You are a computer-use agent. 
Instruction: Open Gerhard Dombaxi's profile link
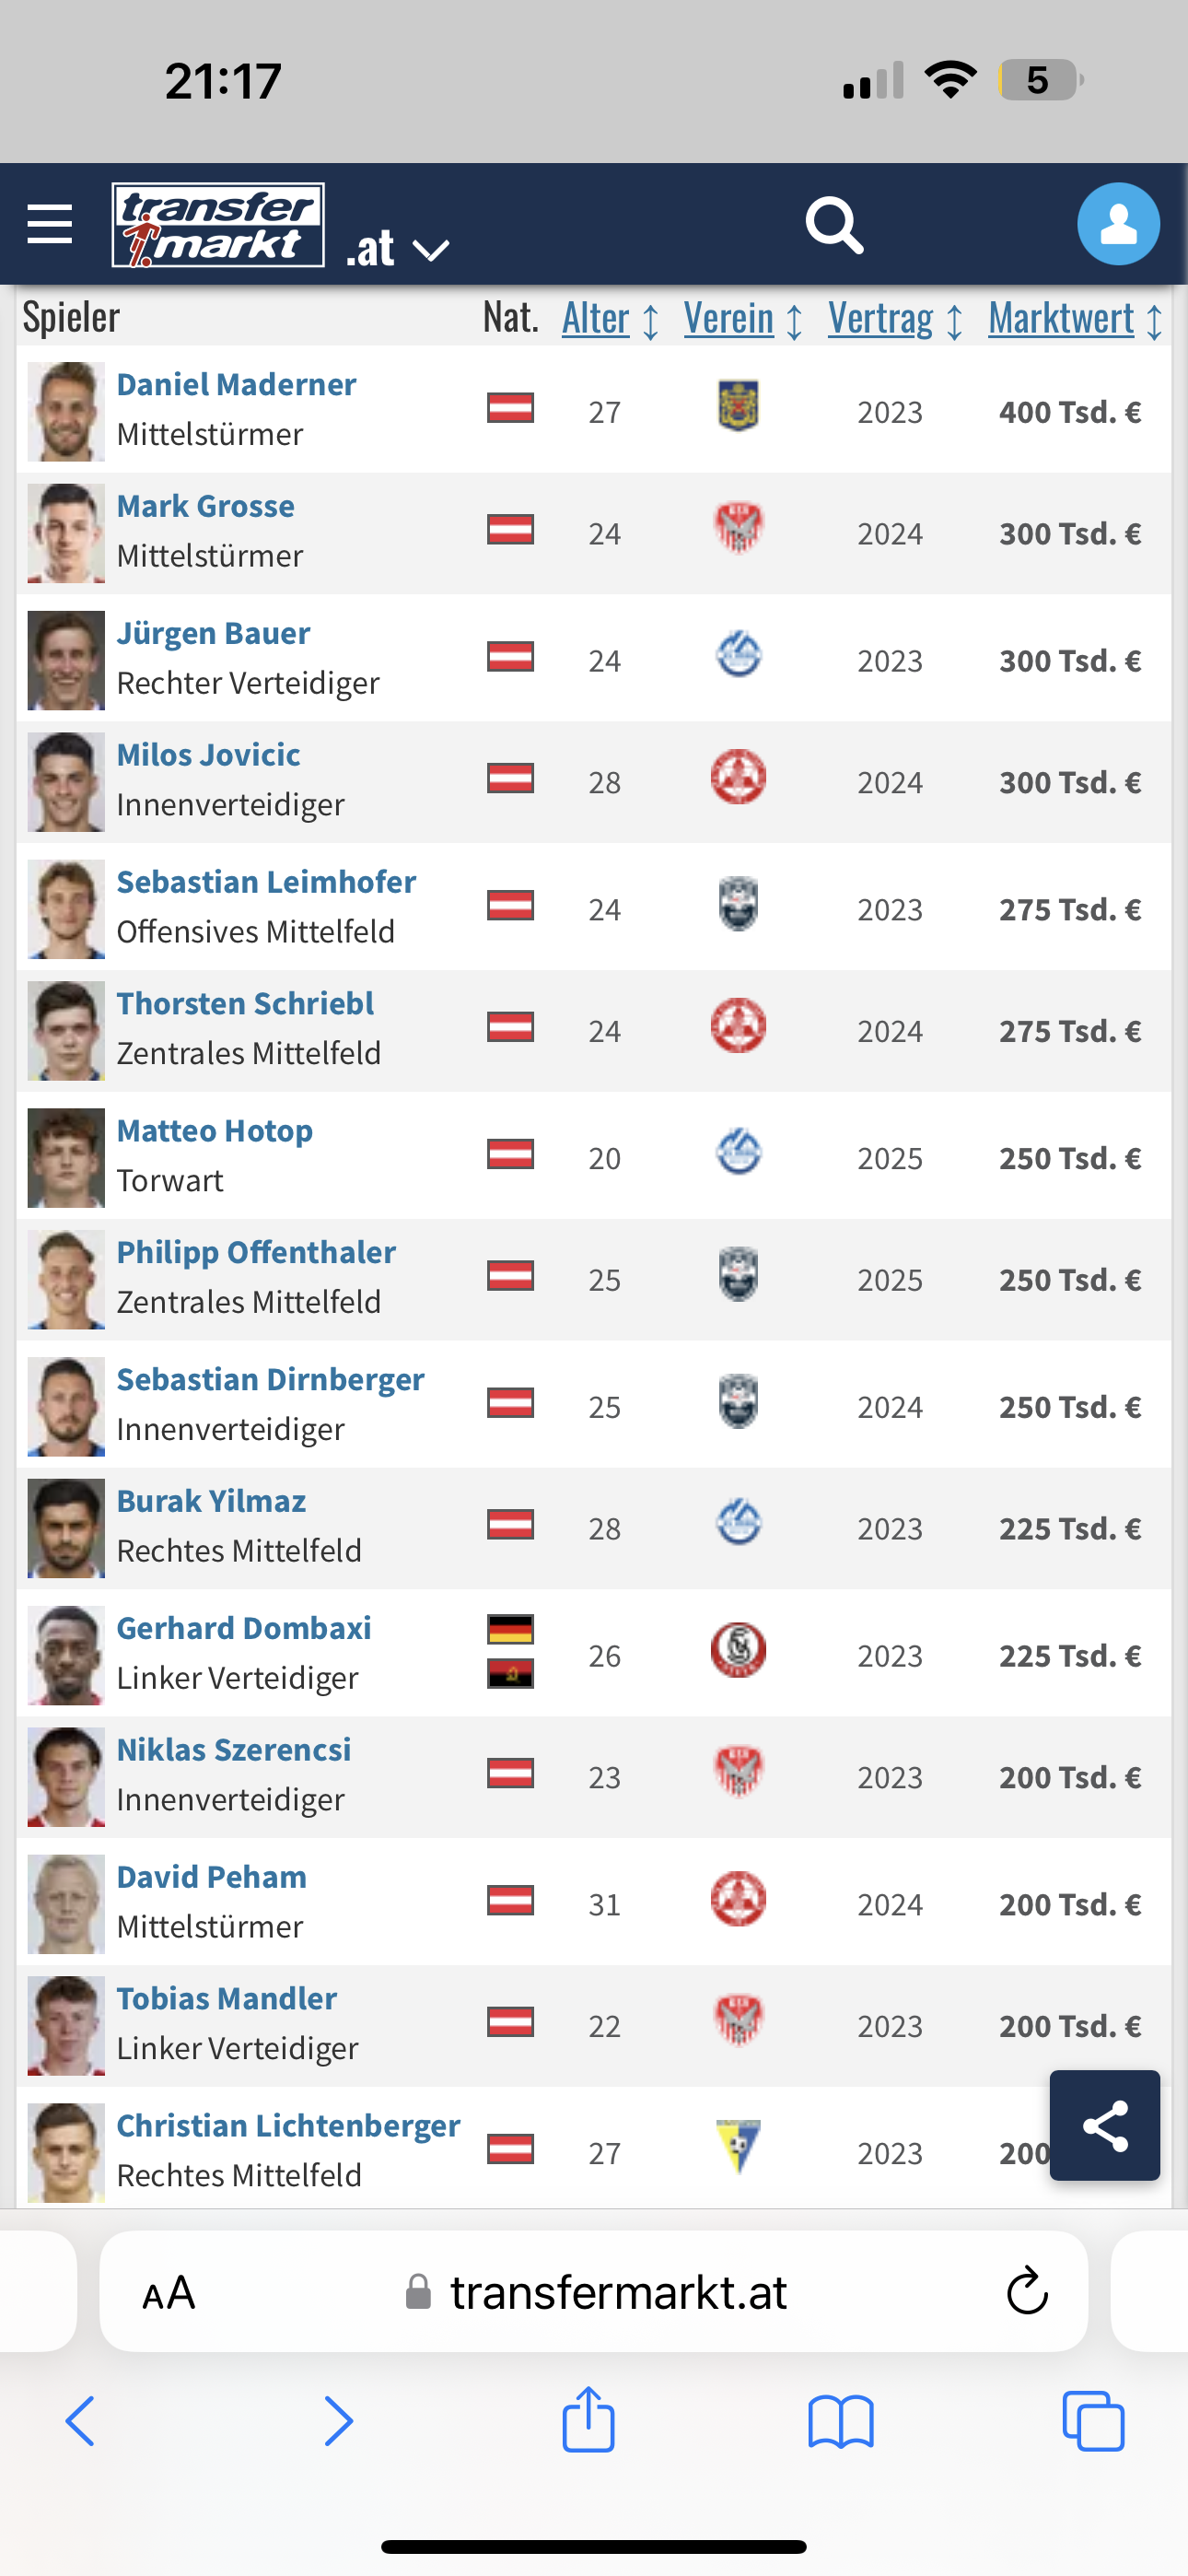coord(244,1628)
